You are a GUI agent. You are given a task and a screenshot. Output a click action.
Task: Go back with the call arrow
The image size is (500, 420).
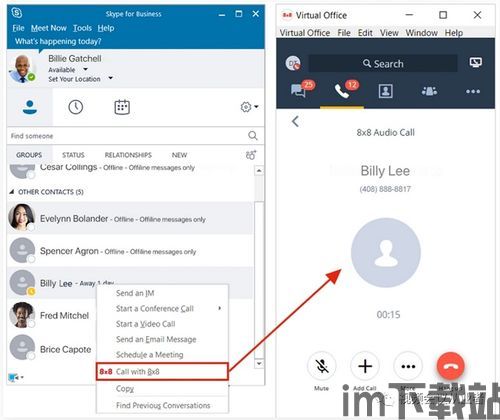295,121
